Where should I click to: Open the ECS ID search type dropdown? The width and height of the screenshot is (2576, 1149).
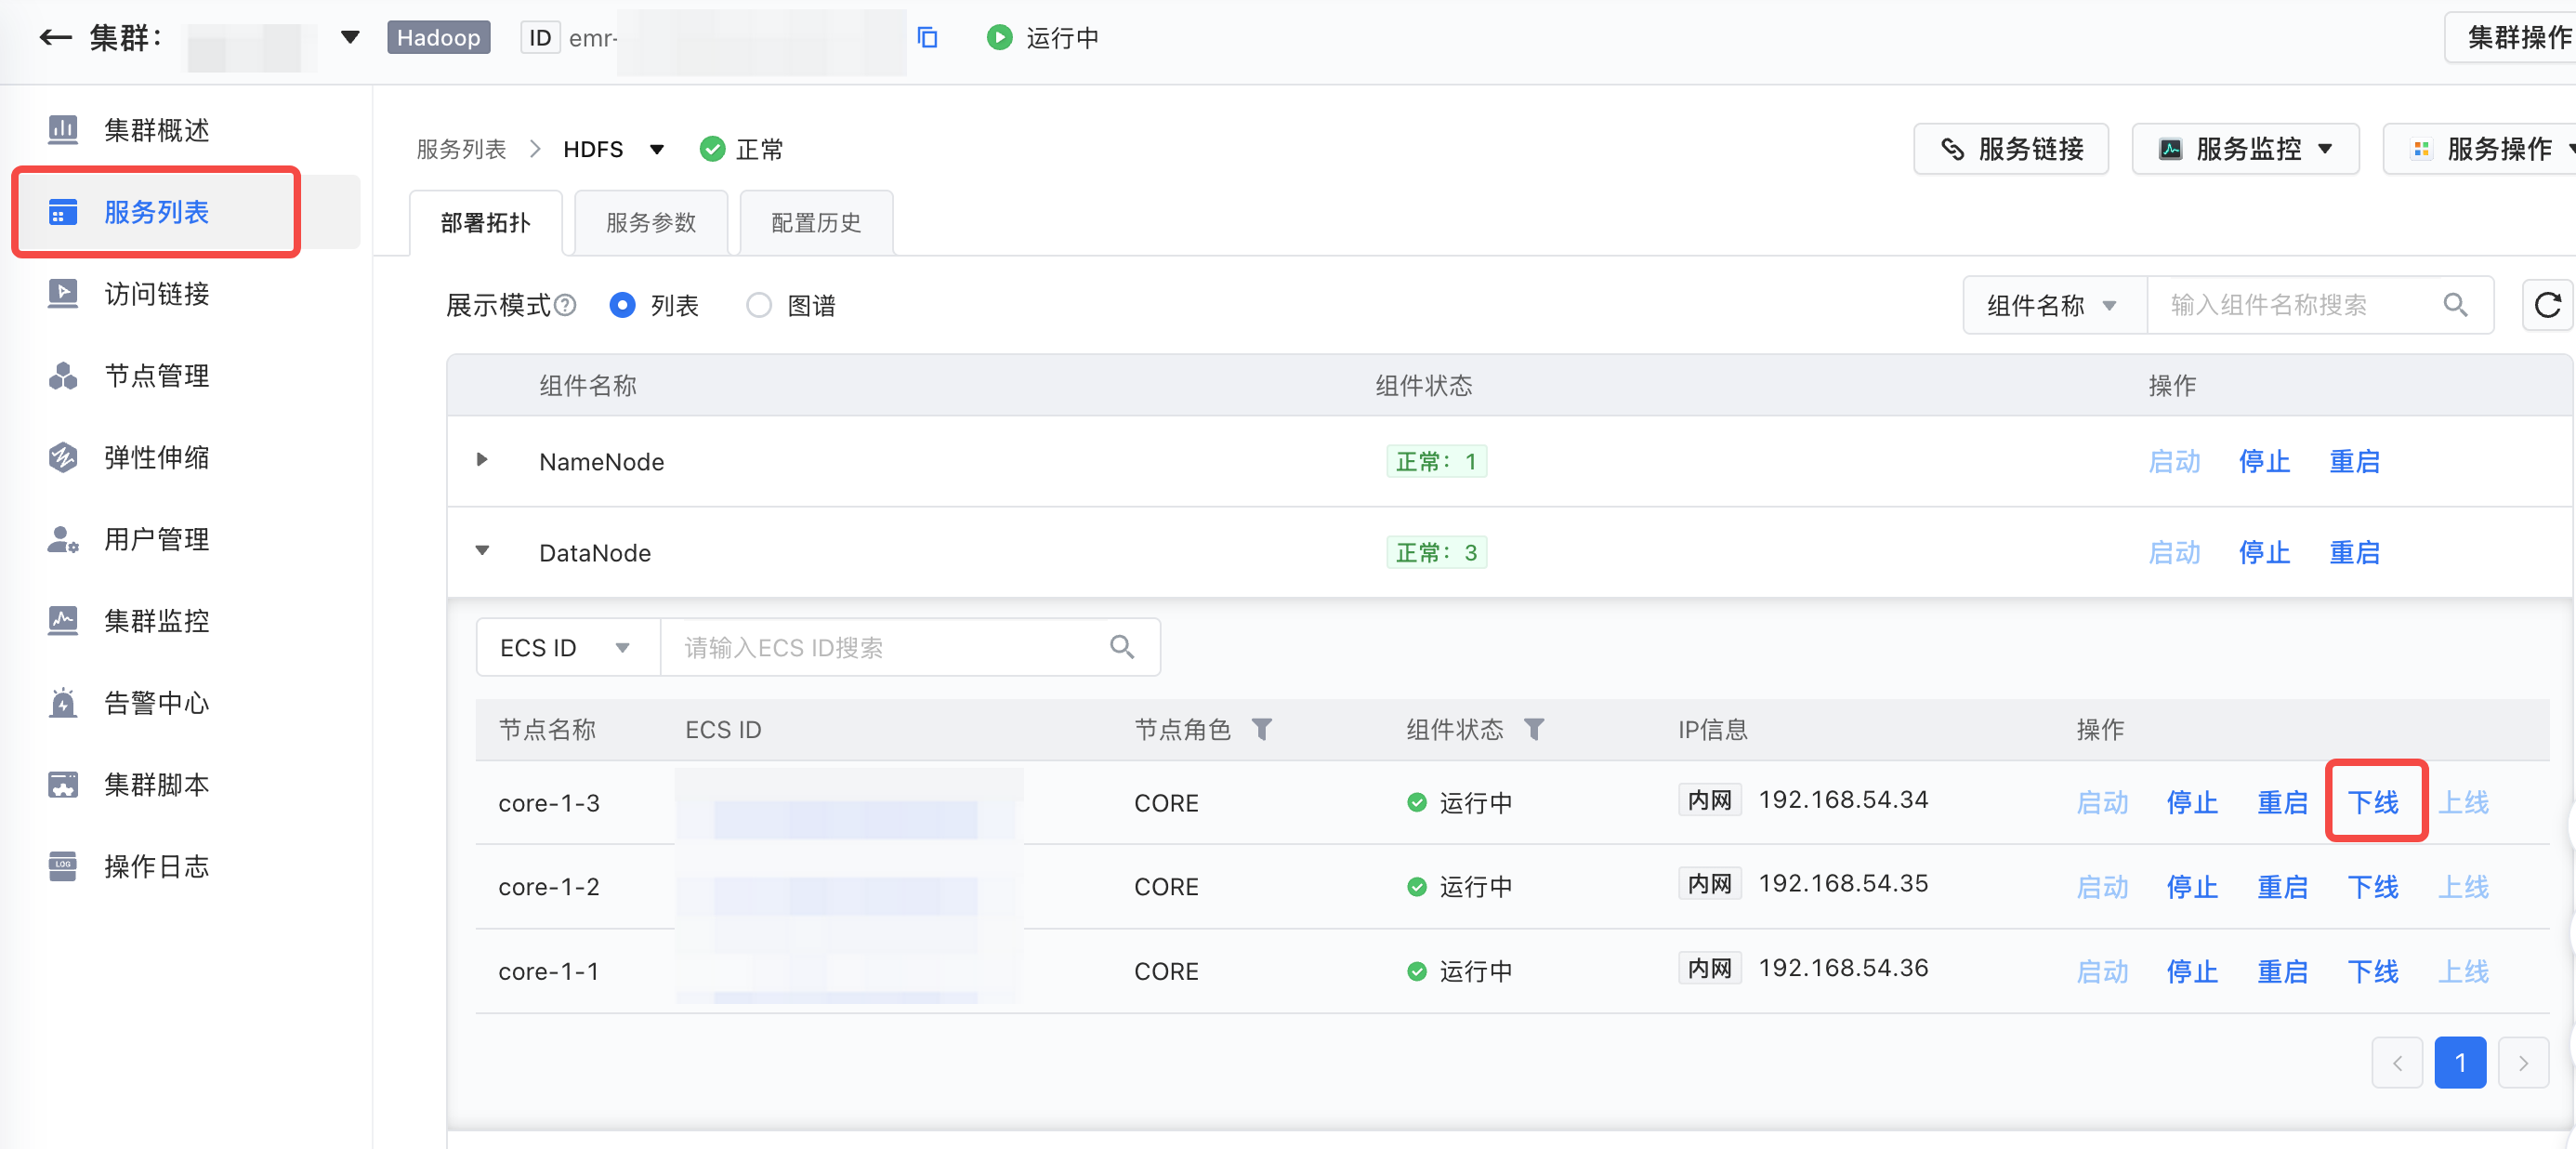(567, 648)
